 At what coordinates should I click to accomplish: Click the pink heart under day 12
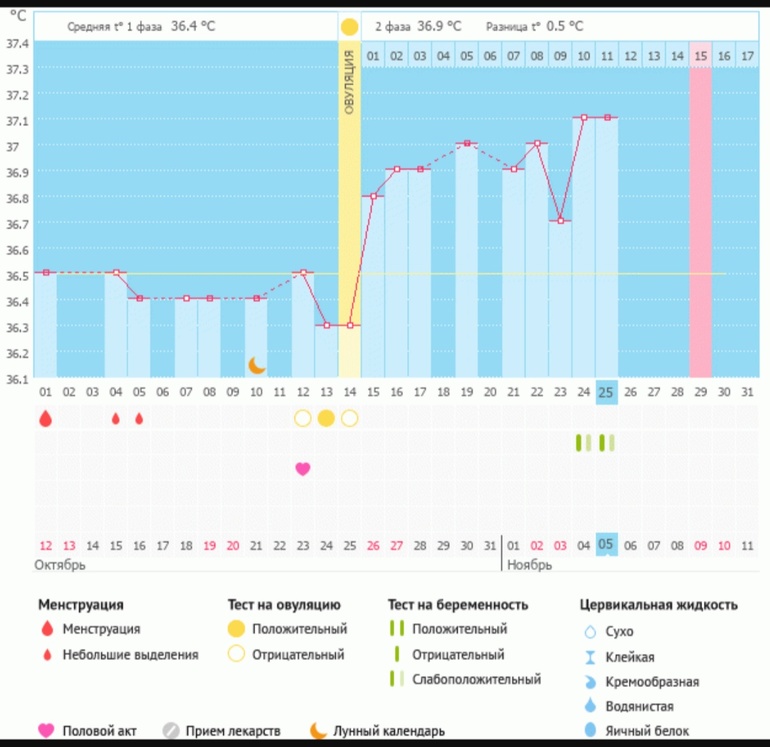[302, 468]
